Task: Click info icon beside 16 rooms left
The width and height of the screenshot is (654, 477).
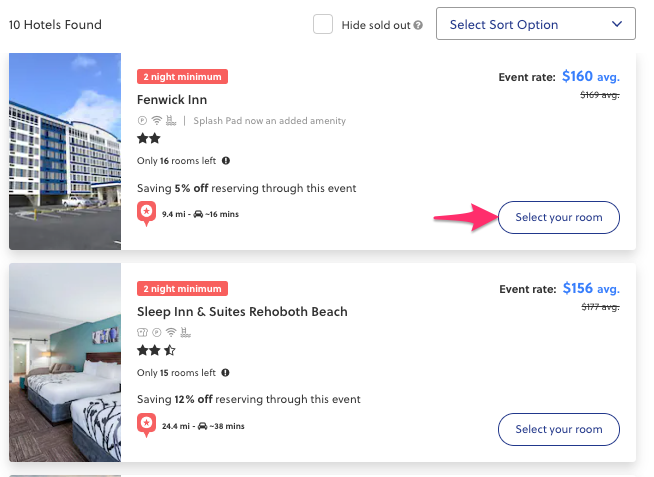Action: (x=226, y=160)
